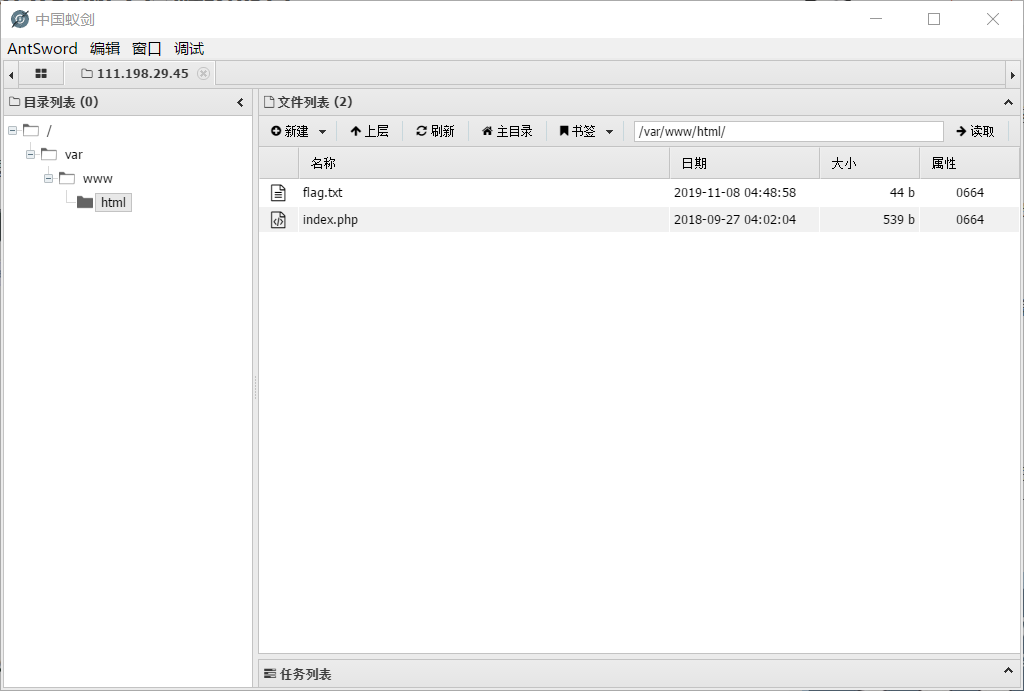Screen dimensions: 1024x691
Task: Close the 111.198.29.45 tab
Action: 203,73
